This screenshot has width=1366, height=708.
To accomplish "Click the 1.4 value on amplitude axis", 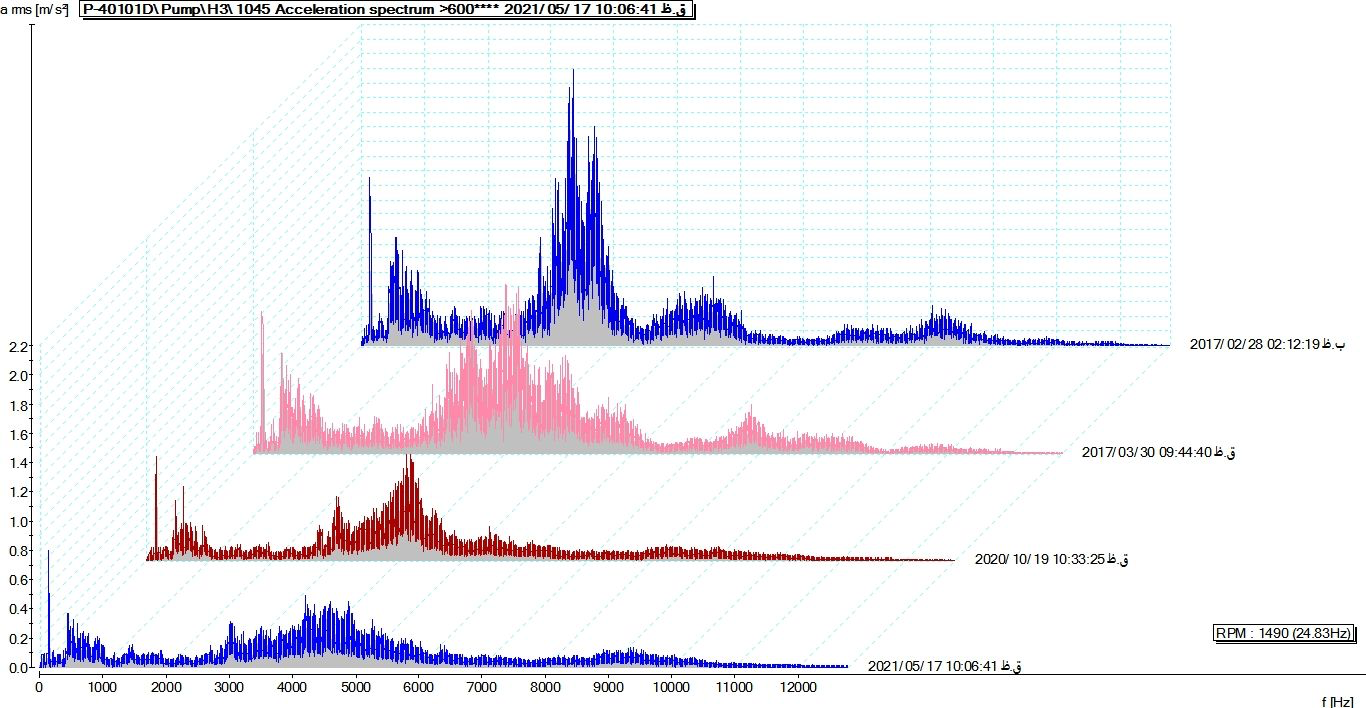I will click(x=16, y=463).
